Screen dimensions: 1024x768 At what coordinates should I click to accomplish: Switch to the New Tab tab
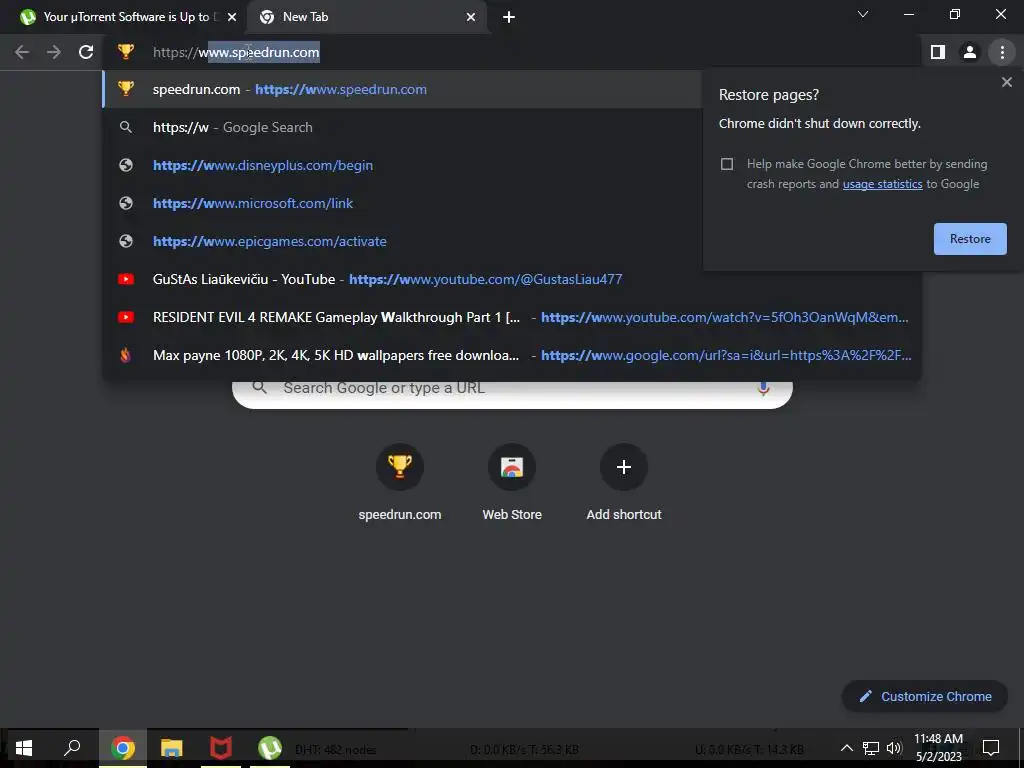[368, 17]
